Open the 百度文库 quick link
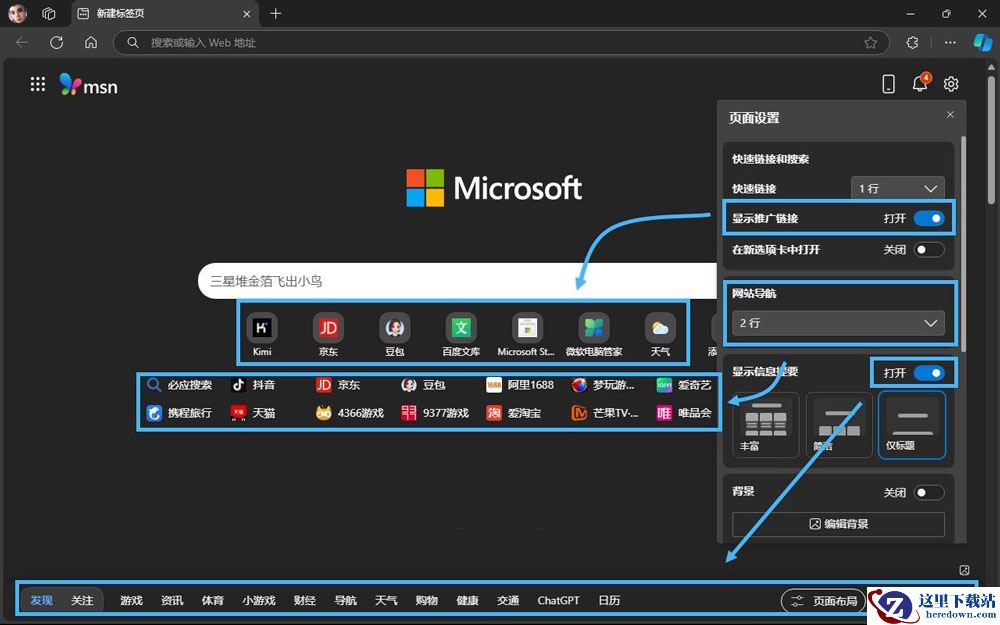Viewport: 1000px width, 625px height. coord(461,334)
